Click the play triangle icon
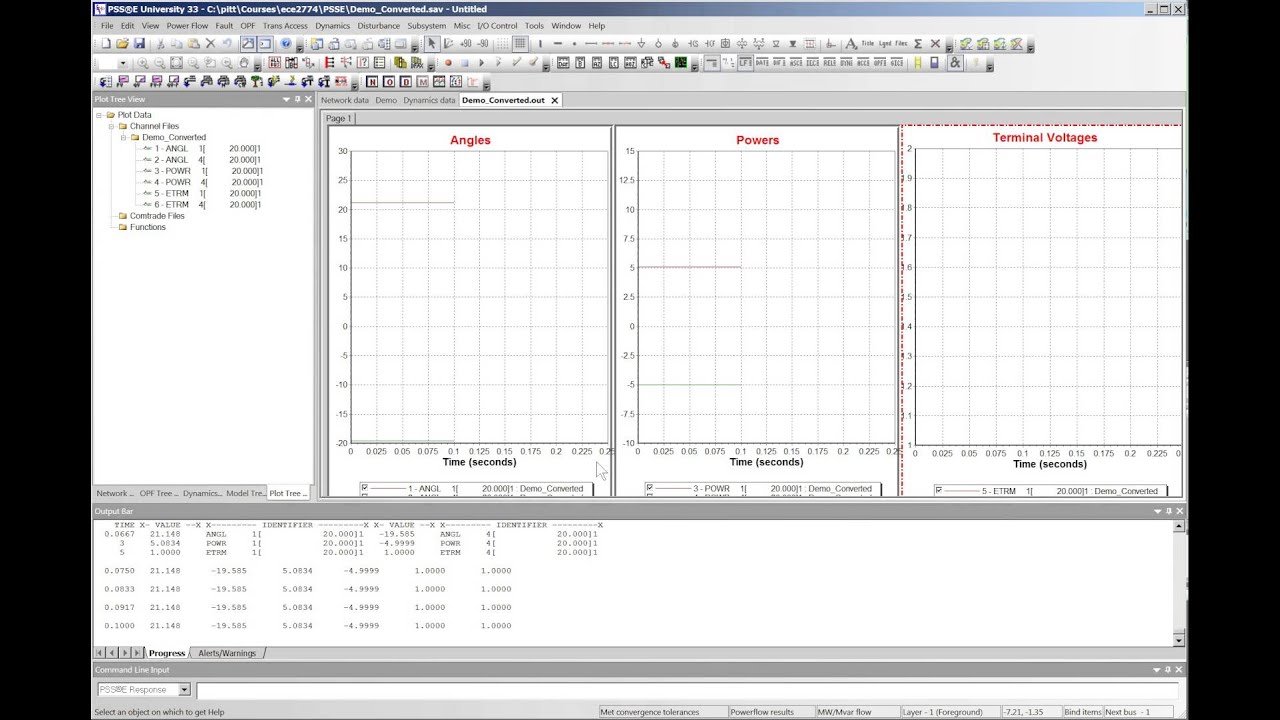The image size is (1280, 720). (482, 63)
